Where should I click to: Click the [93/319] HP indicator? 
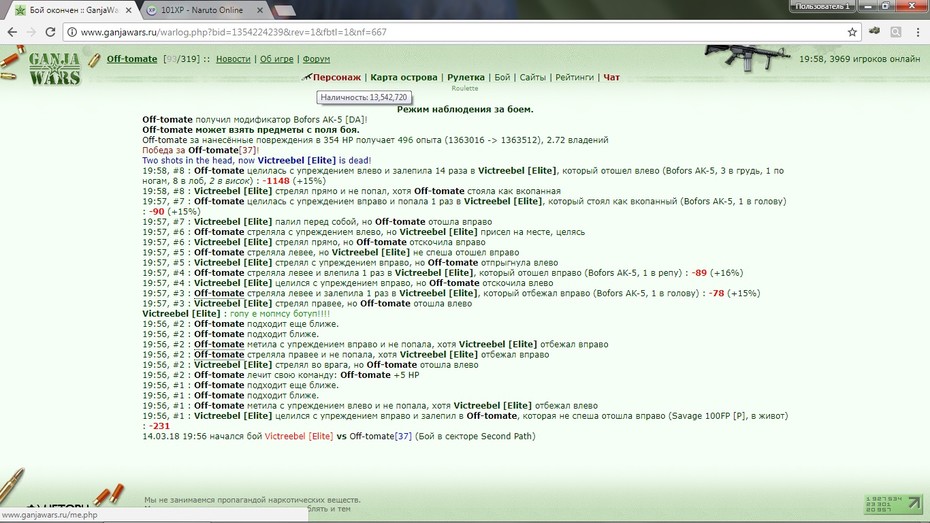[181, 59]
